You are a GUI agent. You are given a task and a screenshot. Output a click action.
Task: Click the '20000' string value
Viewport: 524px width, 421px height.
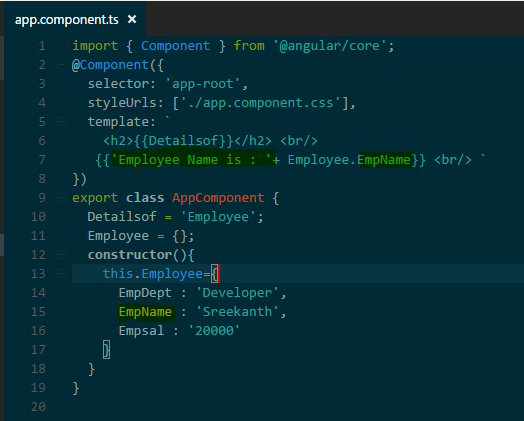pyautogui.click(x=214, y=331)
